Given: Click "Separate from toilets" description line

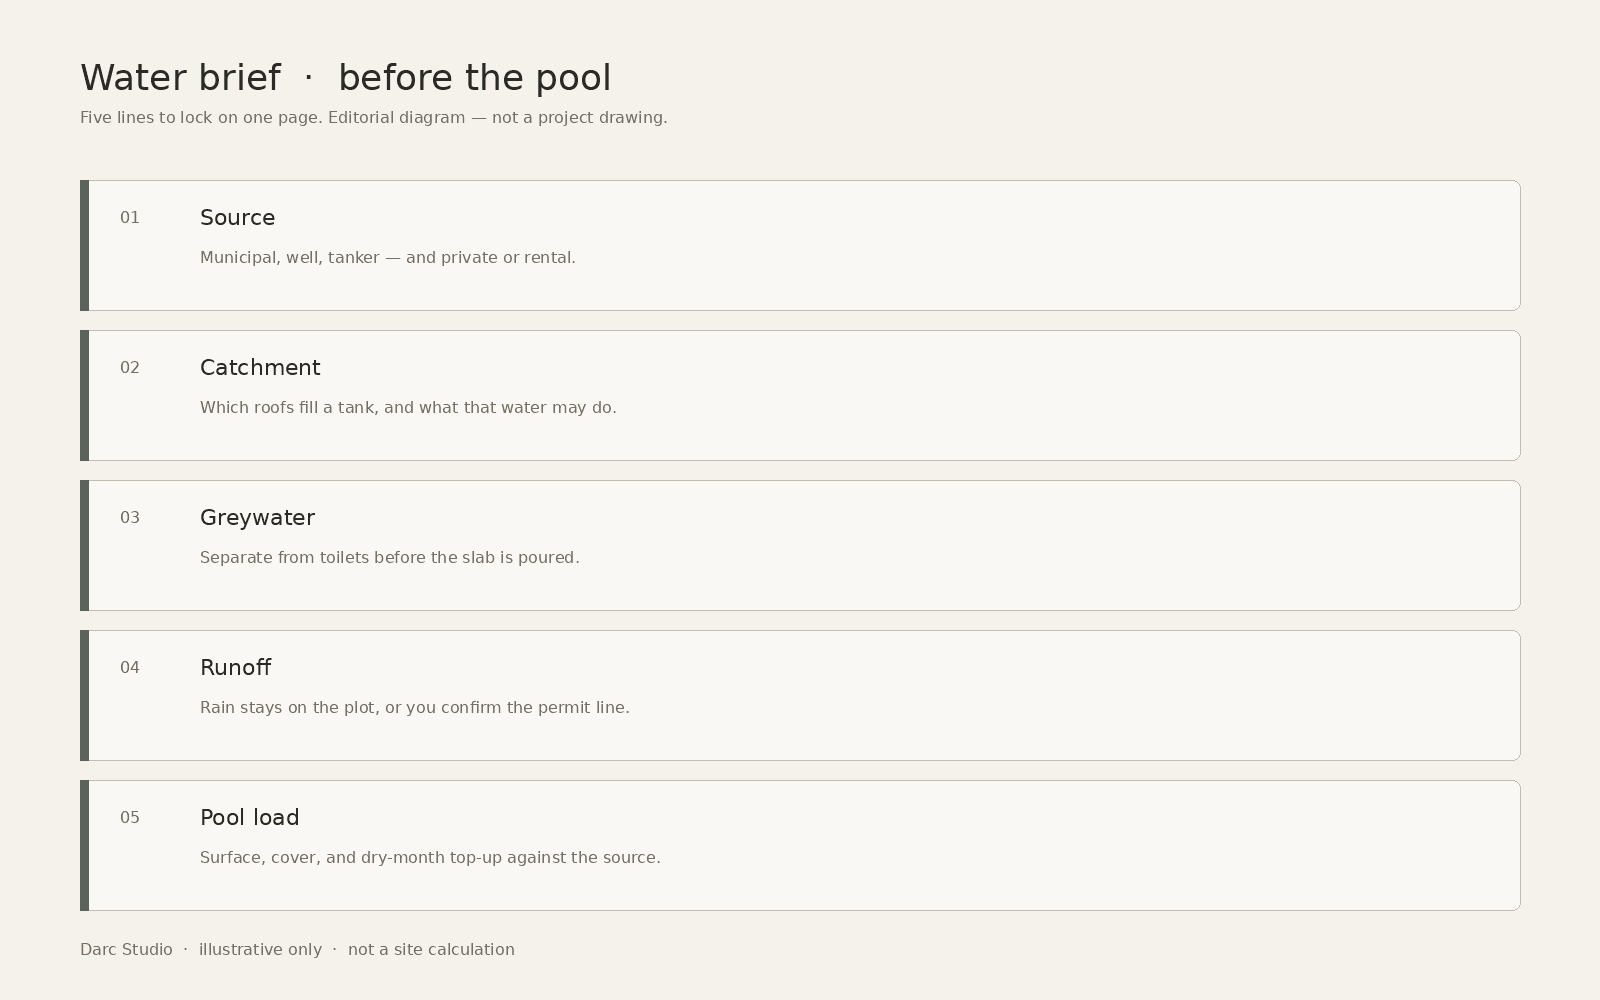Looking at the screenshot, I should (x=390, y=557).
